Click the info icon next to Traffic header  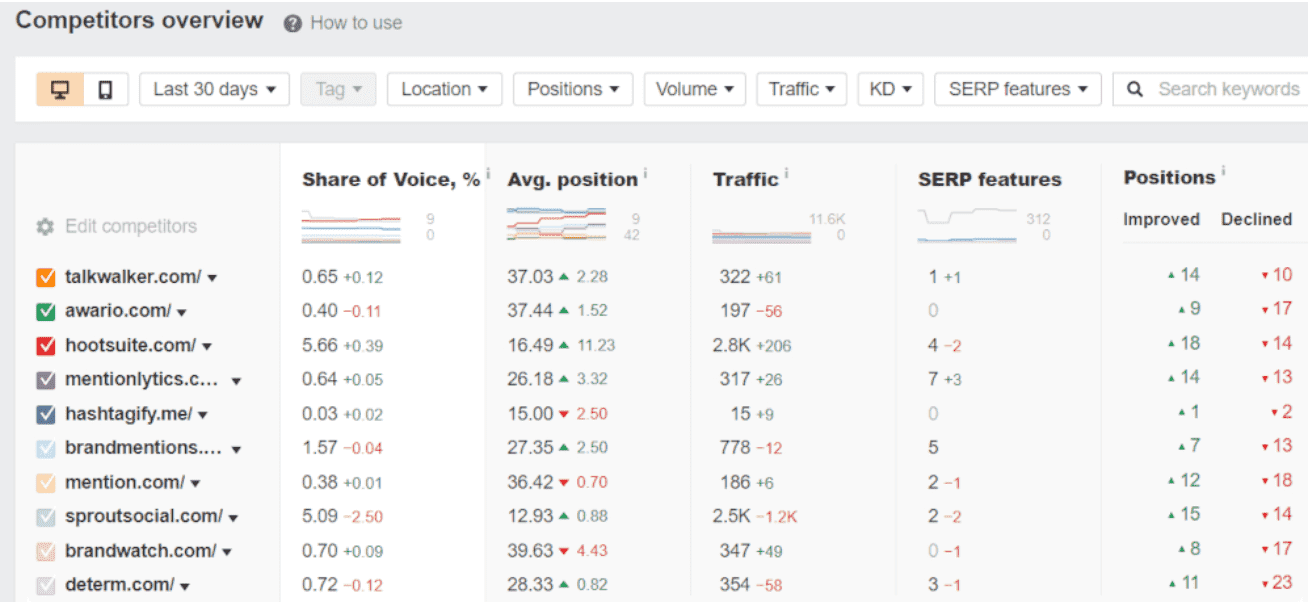788,171
